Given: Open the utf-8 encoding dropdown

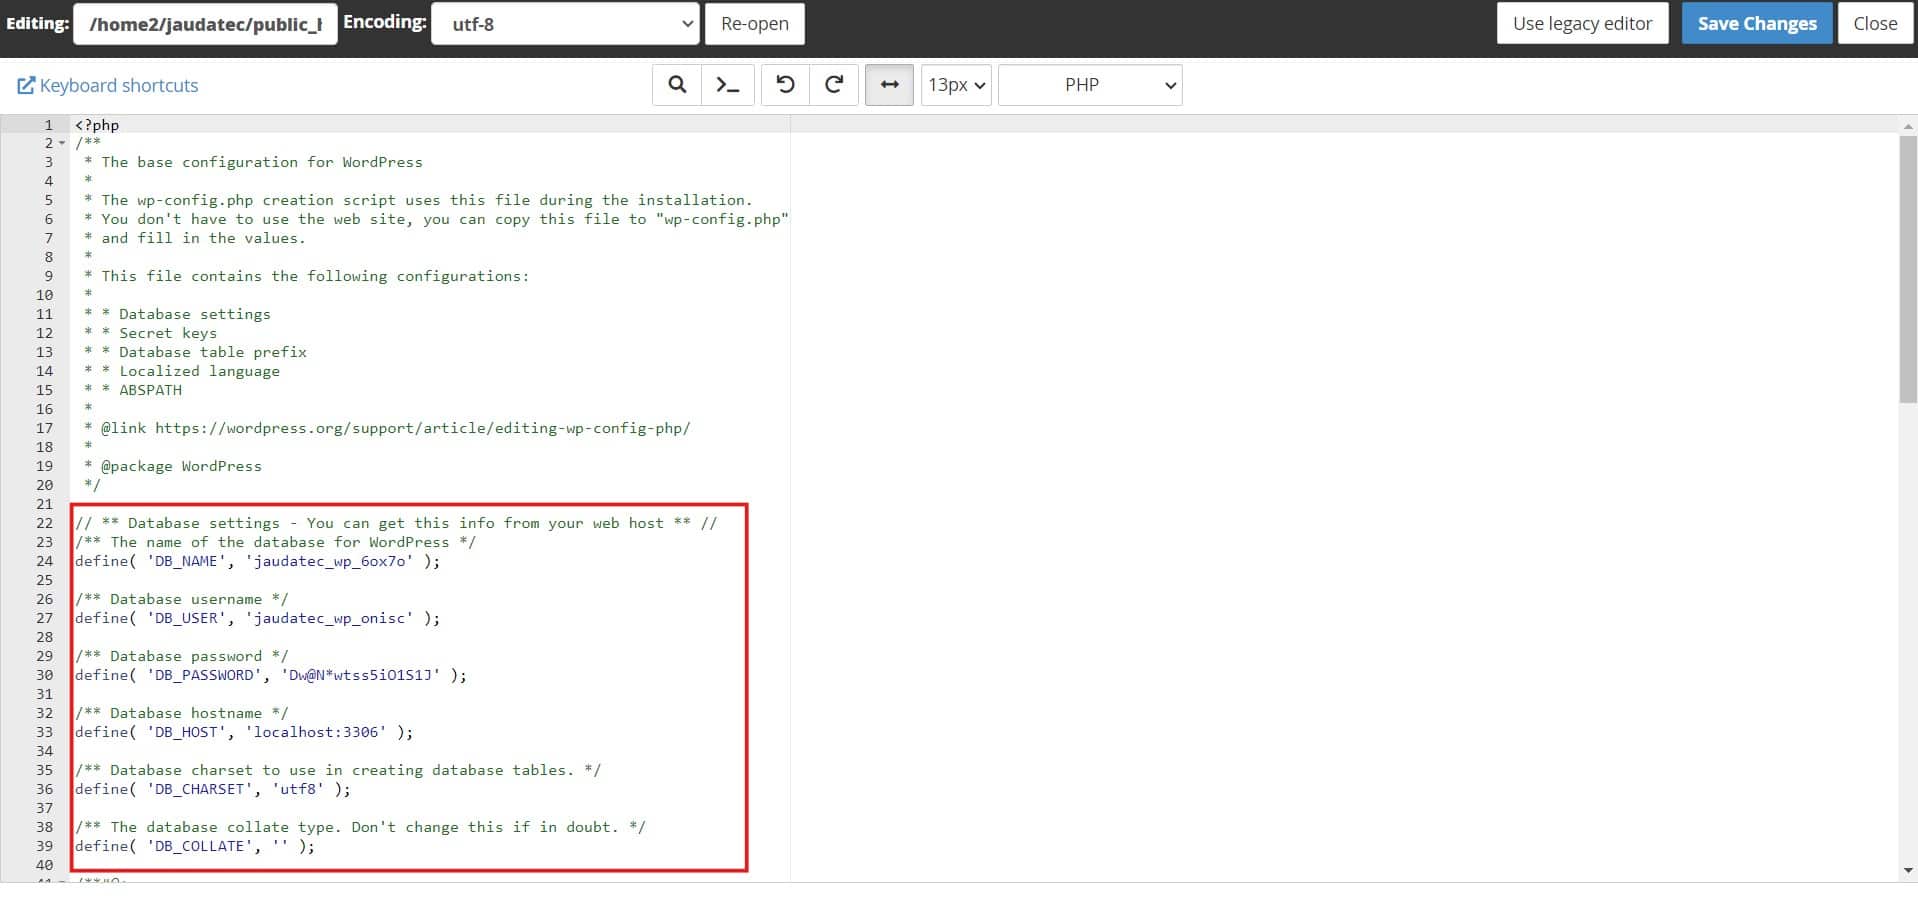Looking at the screenshot, I should [x=565, y=24].
